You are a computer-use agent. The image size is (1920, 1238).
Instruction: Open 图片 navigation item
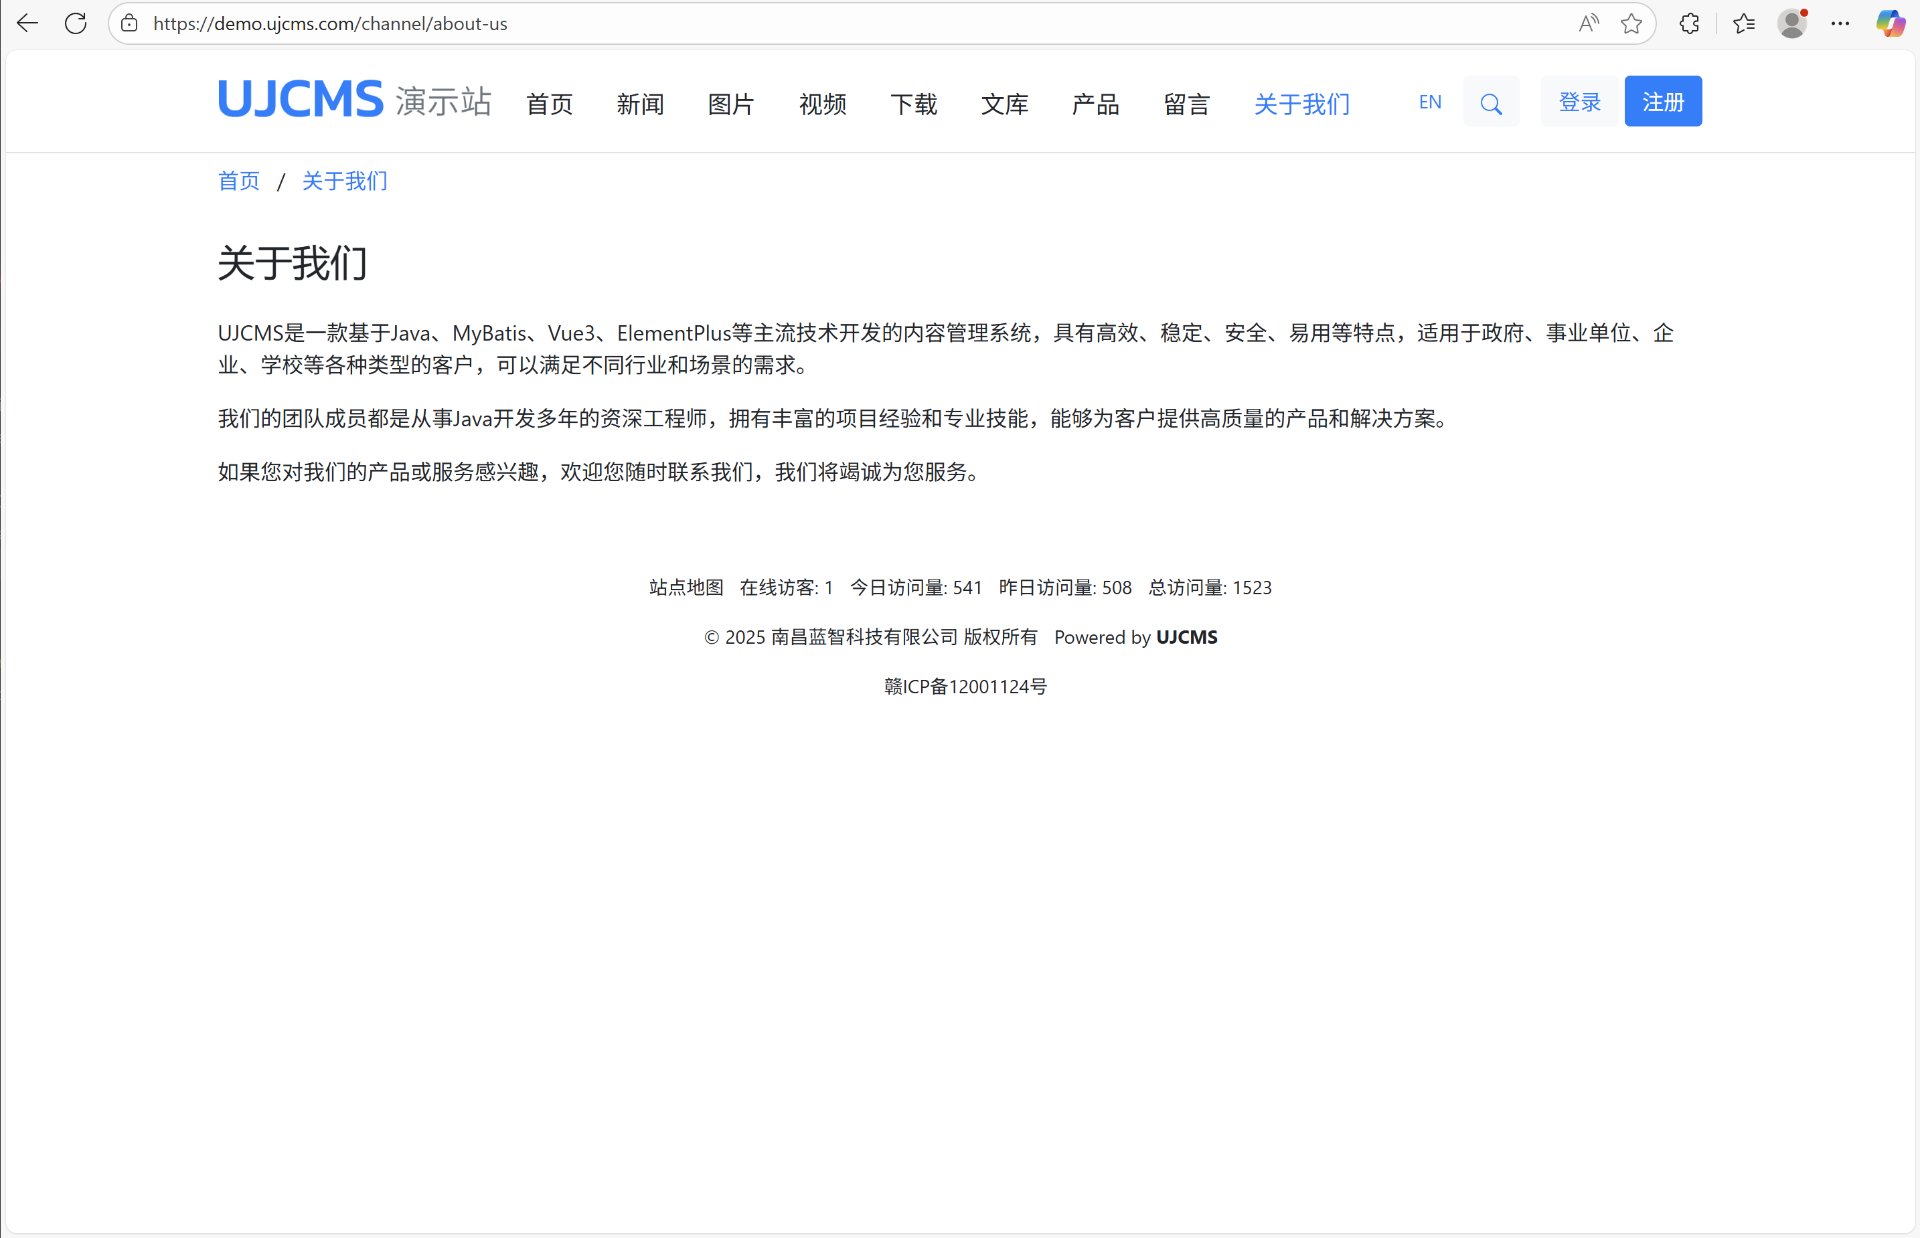pos(732,103)
